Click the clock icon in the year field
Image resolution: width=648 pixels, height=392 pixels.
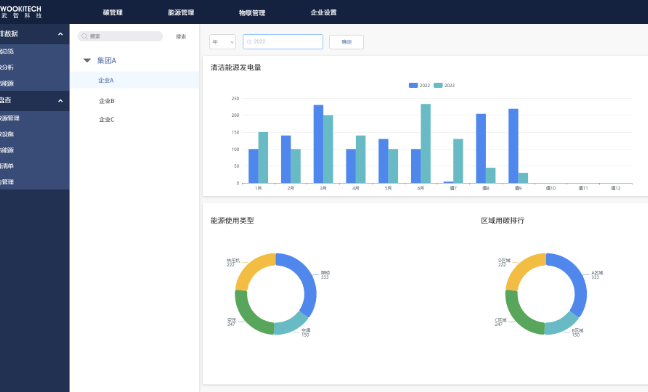[249, 42]
